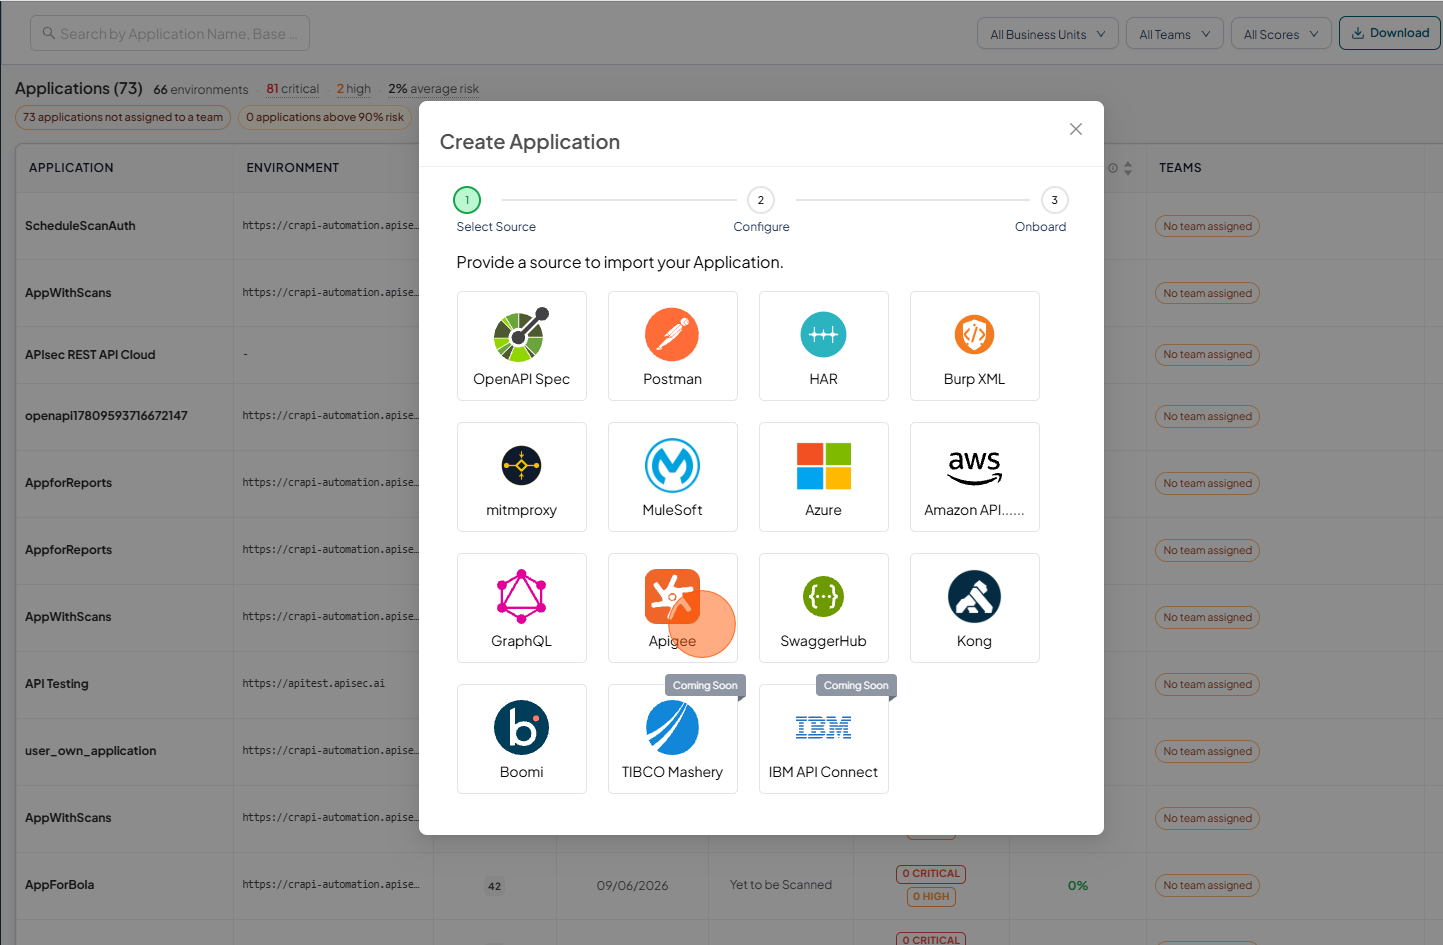The image size is (1443, 945).
Task: Click the 0 HIGH badge for AppForBola
Action: (x=931, y=897)
